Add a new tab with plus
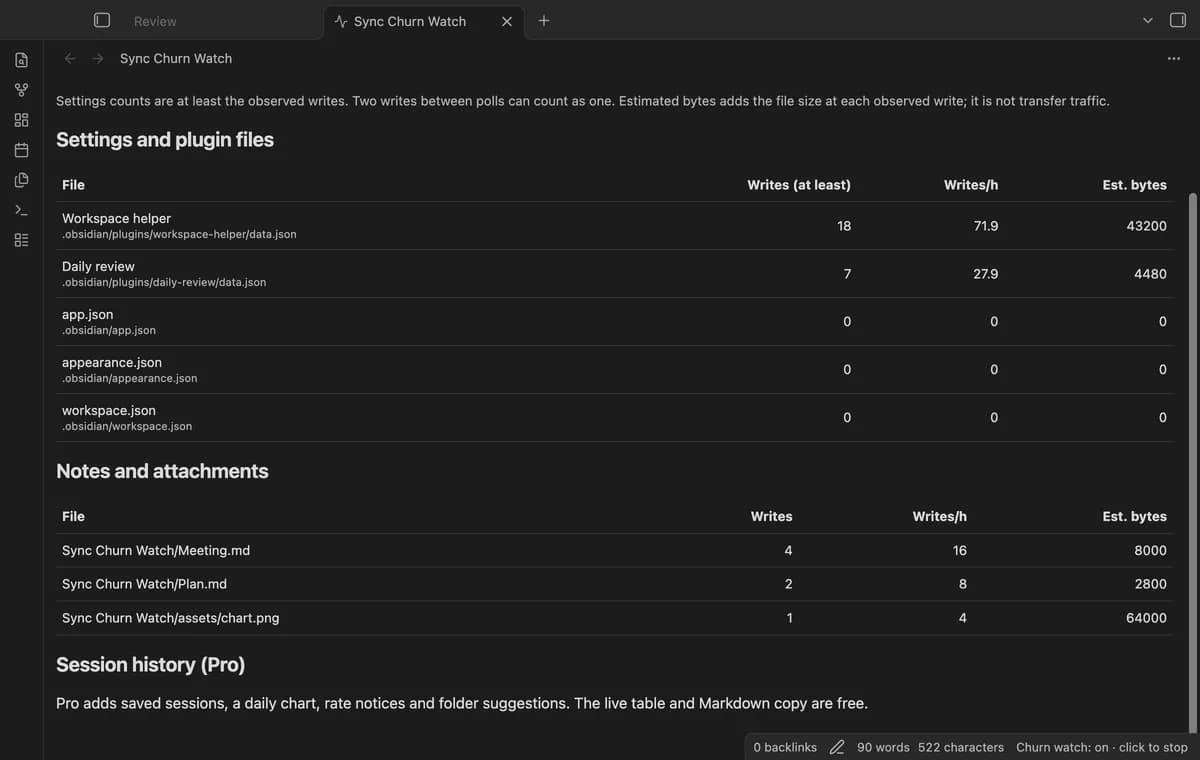The image size is (1200, 760). tap(543, 20)
